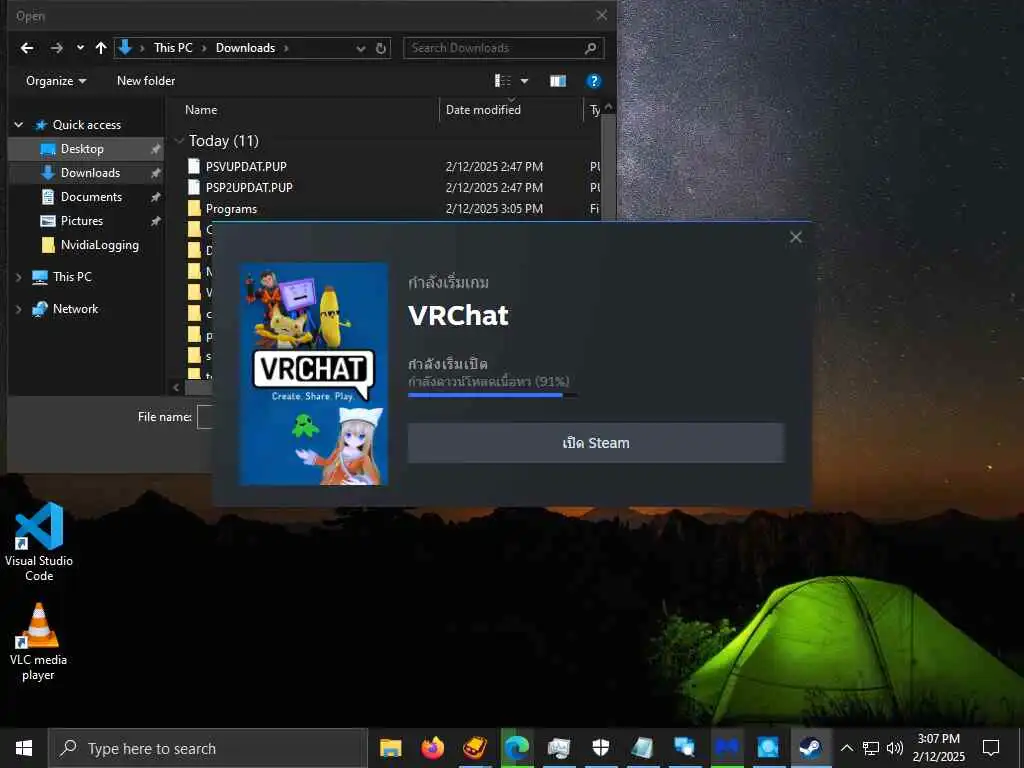Screen dimensions: 1024x768
Task: Launch Firefox from the taskbar
Action: 432,748
